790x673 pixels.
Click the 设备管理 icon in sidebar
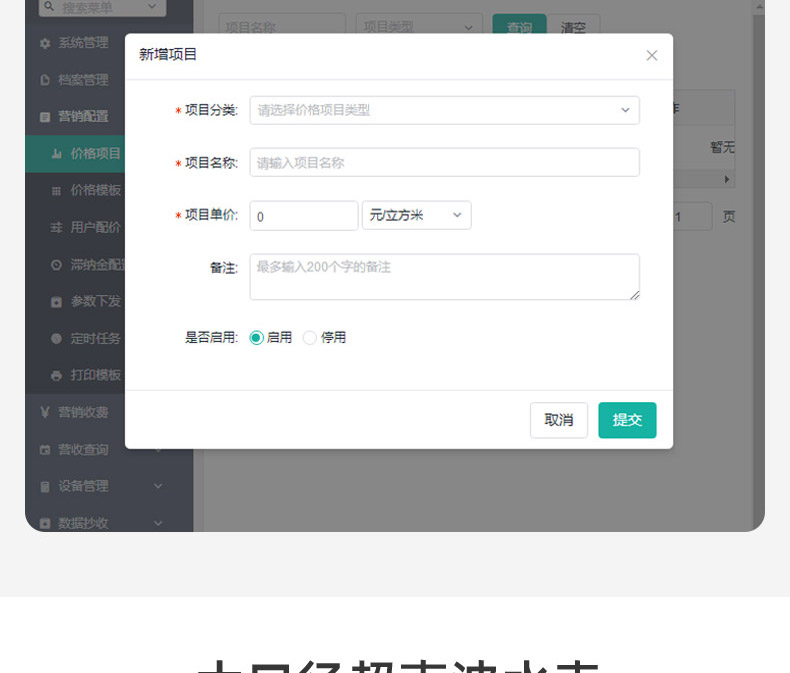tap(44, 487)
